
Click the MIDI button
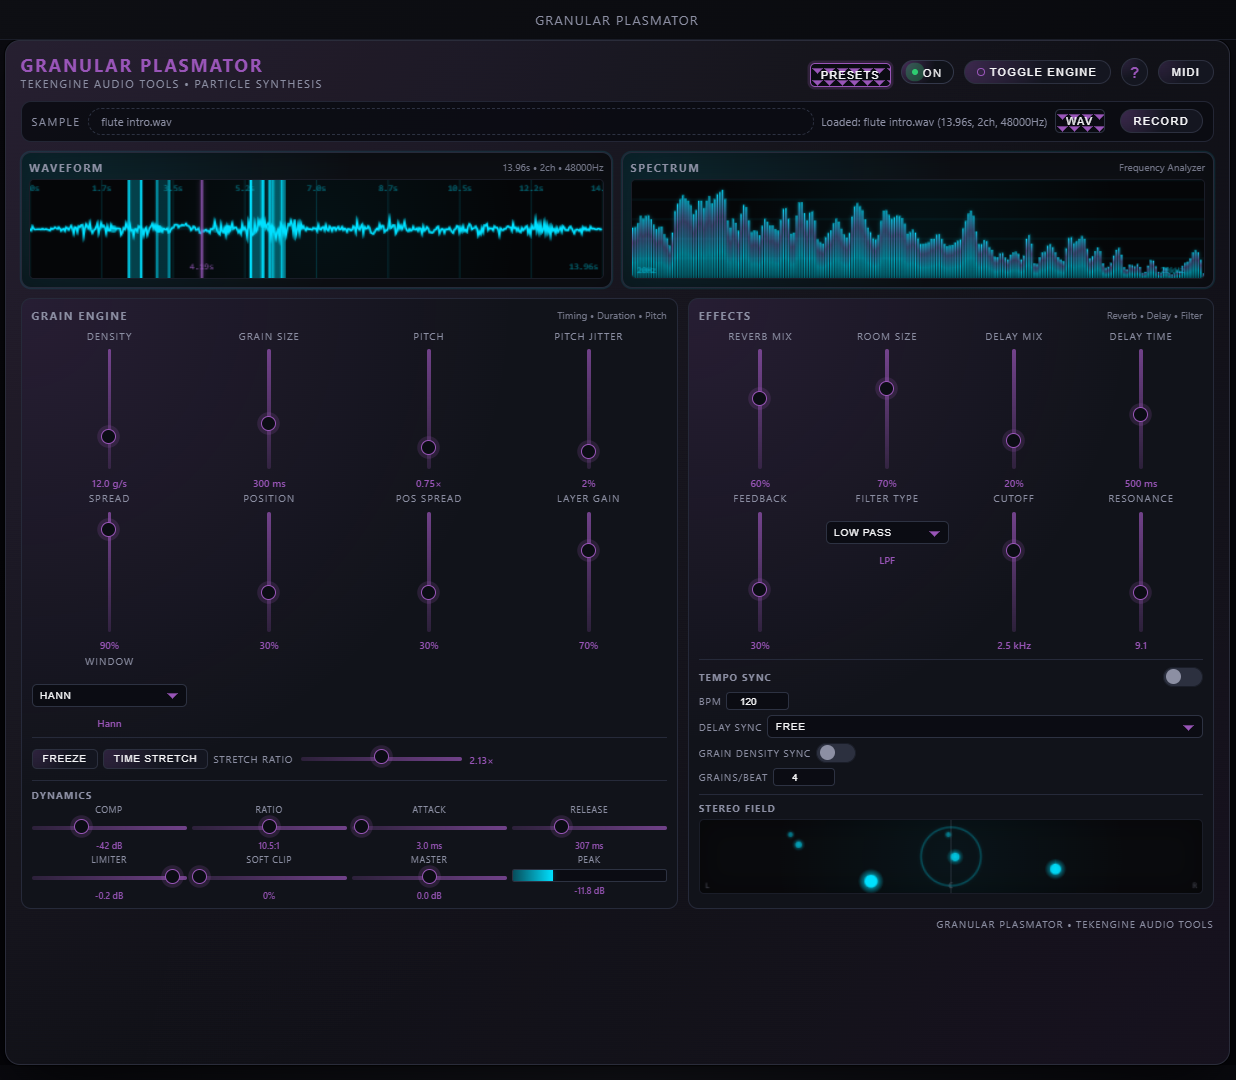coord(1185,72)
